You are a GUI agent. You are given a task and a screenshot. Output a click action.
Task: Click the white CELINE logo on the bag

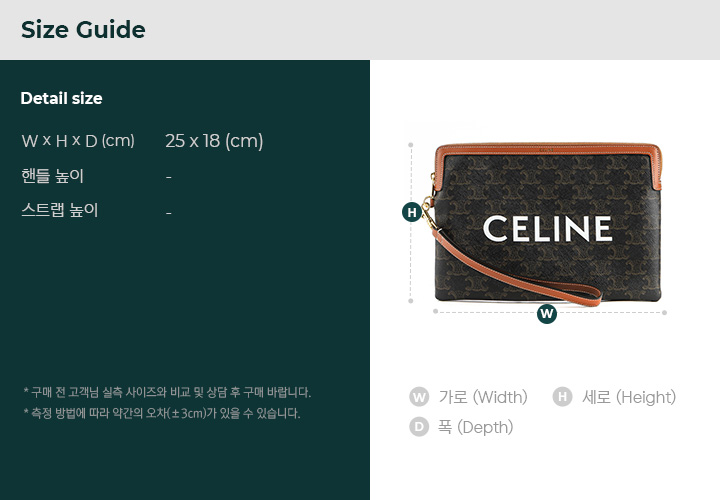coord(547,228)
